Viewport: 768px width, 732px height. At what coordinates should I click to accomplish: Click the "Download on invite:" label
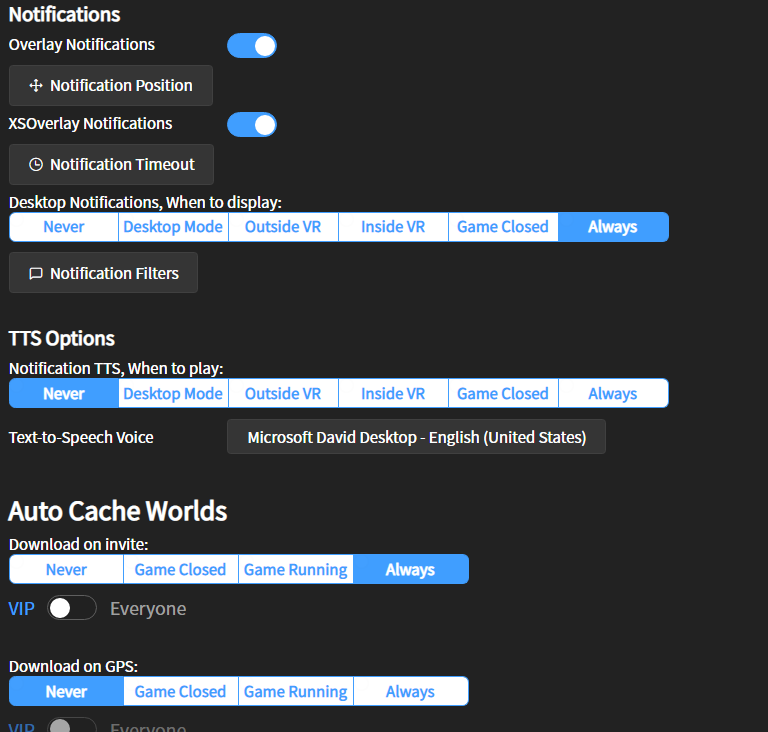point(79,544)
